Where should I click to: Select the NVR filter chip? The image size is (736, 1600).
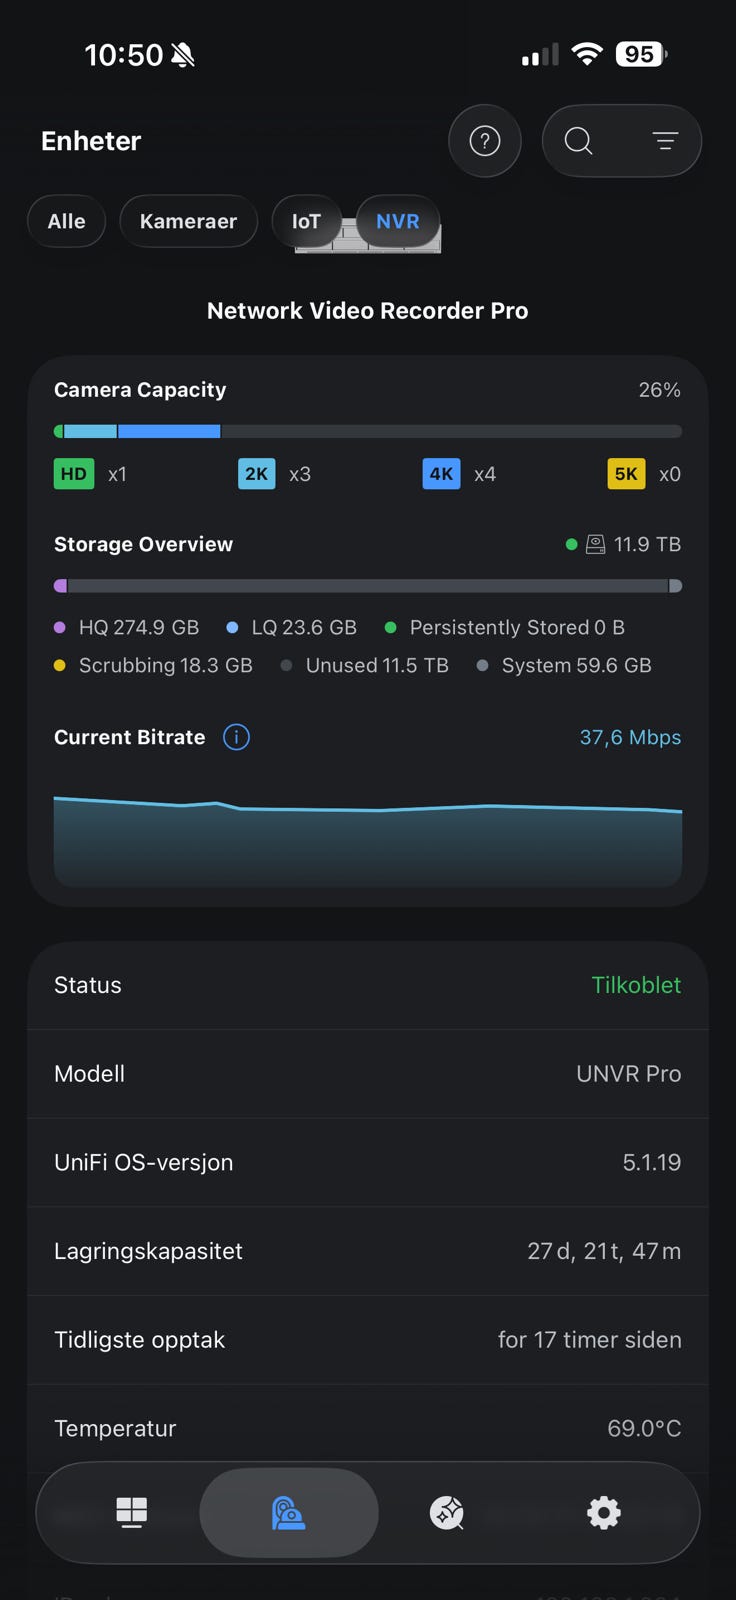(x=398, y=221)
